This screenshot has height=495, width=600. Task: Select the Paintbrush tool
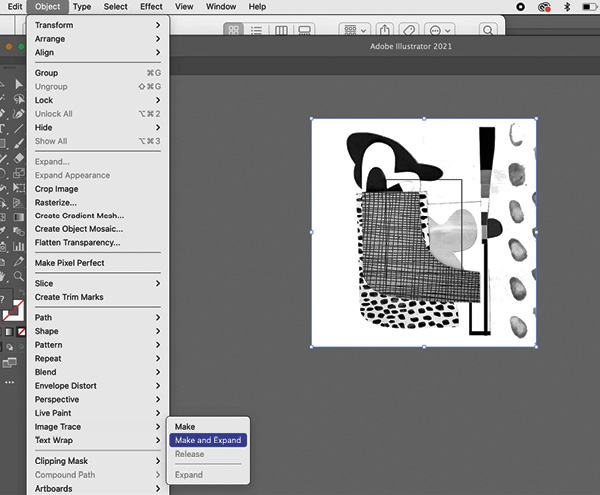point(18,143)
